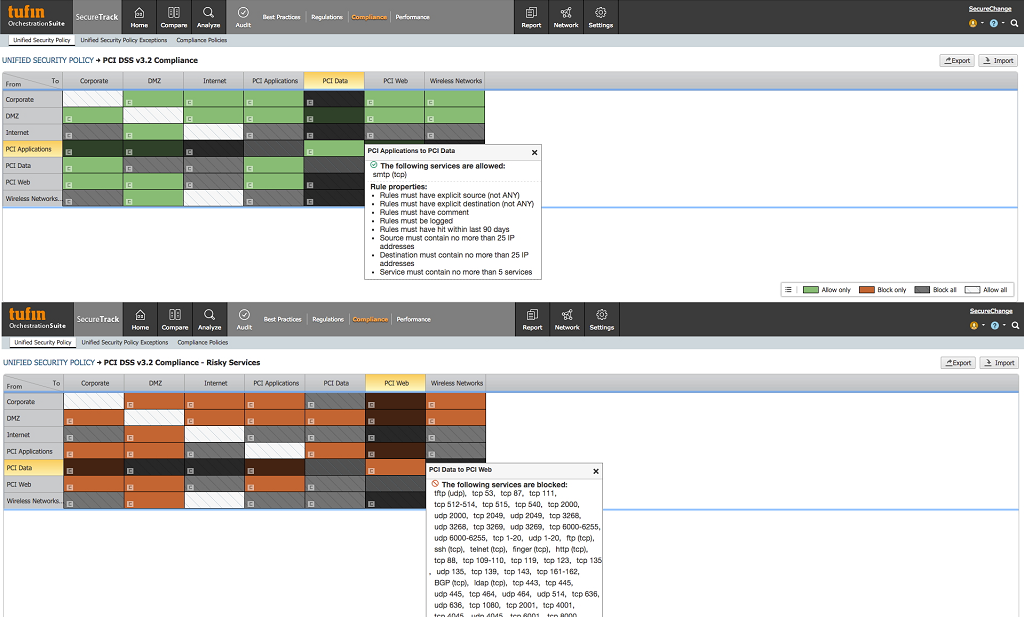
Task: Toggle the Allow only legend filter
Action: tap(828, 290)
